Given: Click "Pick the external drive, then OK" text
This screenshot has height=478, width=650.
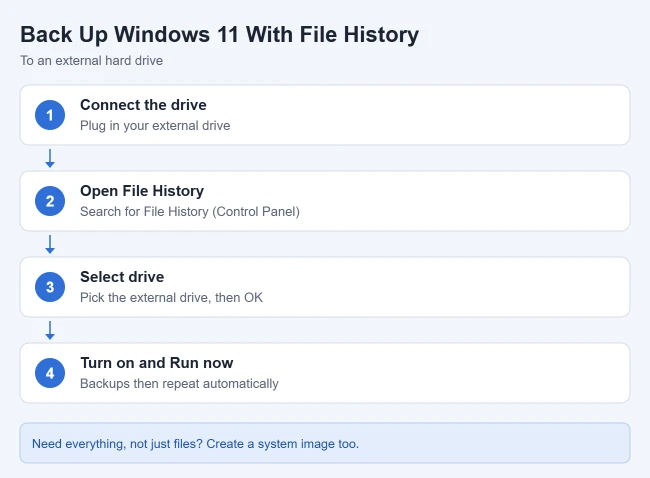Looking at the screenshot, I should click(x=171, y=297).
